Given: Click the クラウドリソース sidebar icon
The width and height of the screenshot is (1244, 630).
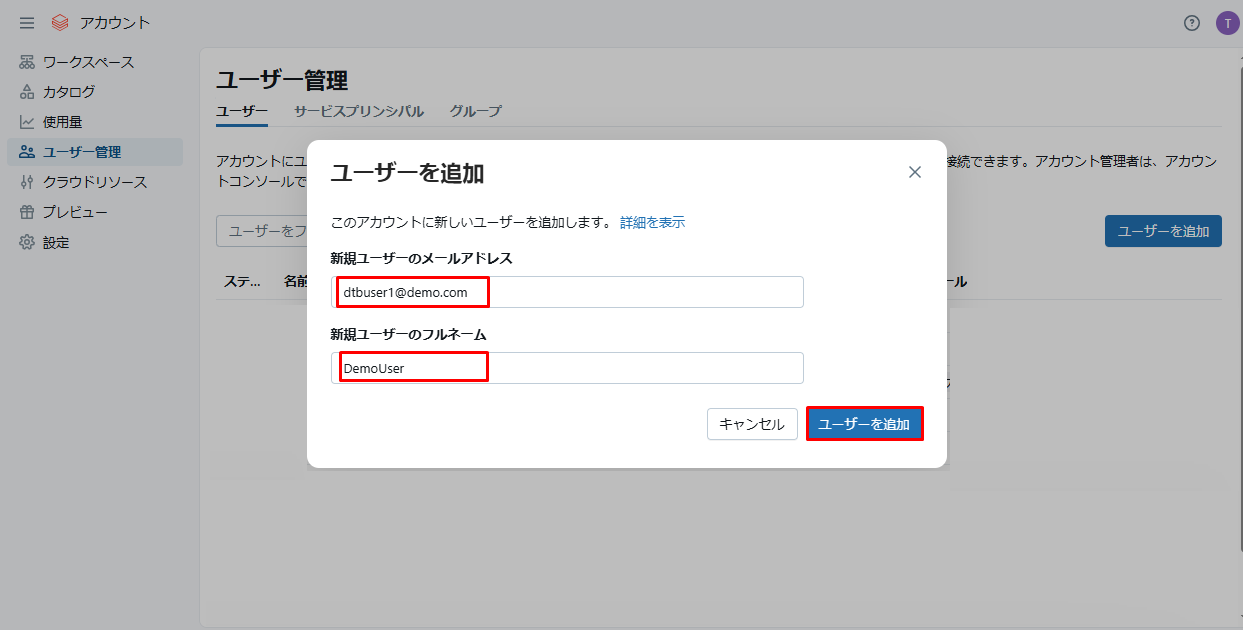Looking at the screenshot, I should (x=27, y=182).
